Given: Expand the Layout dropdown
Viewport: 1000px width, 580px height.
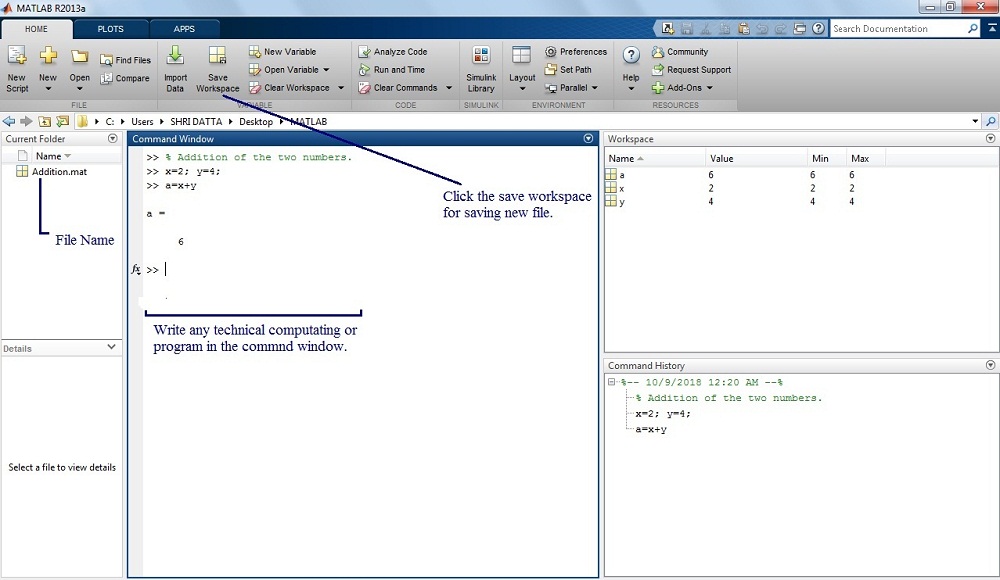Looking at the screenshot, I should 522,88.
